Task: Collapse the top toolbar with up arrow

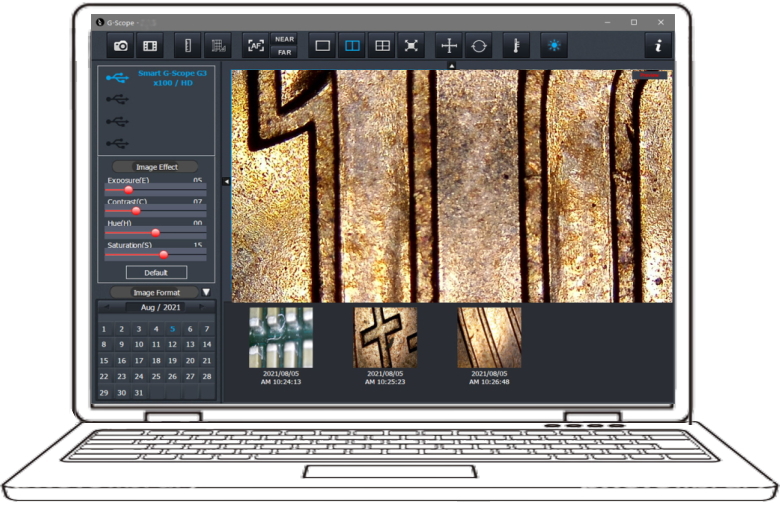Action: point(451,65)
